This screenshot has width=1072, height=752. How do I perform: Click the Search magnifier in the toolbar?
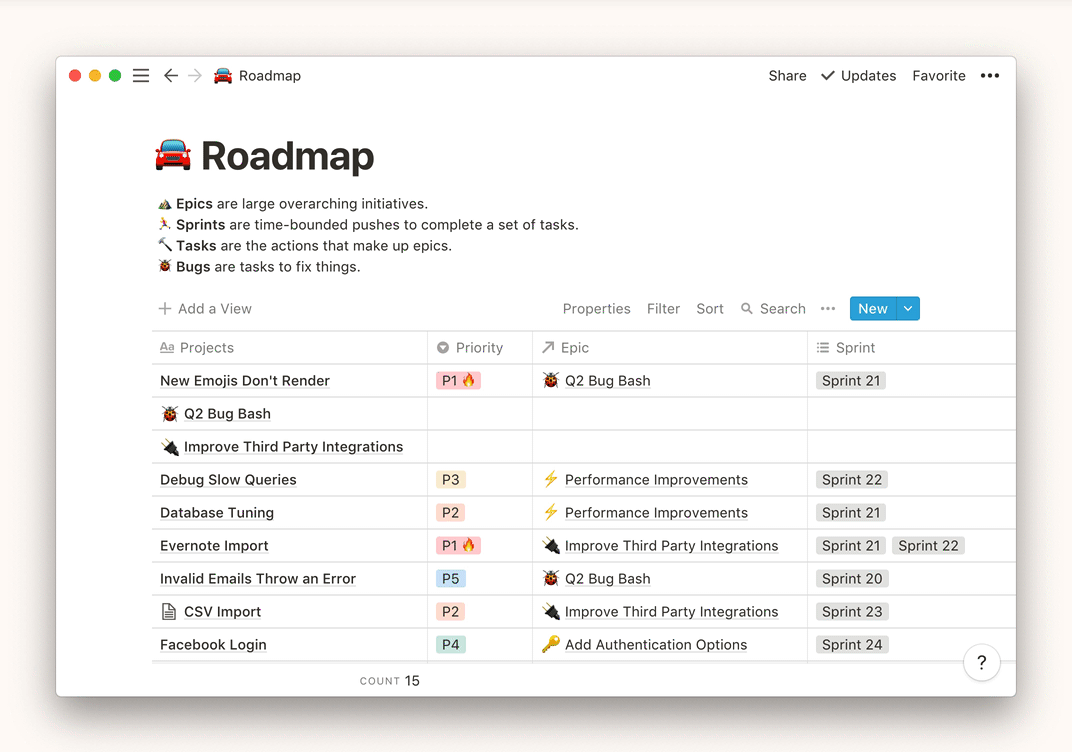(747, 309)
